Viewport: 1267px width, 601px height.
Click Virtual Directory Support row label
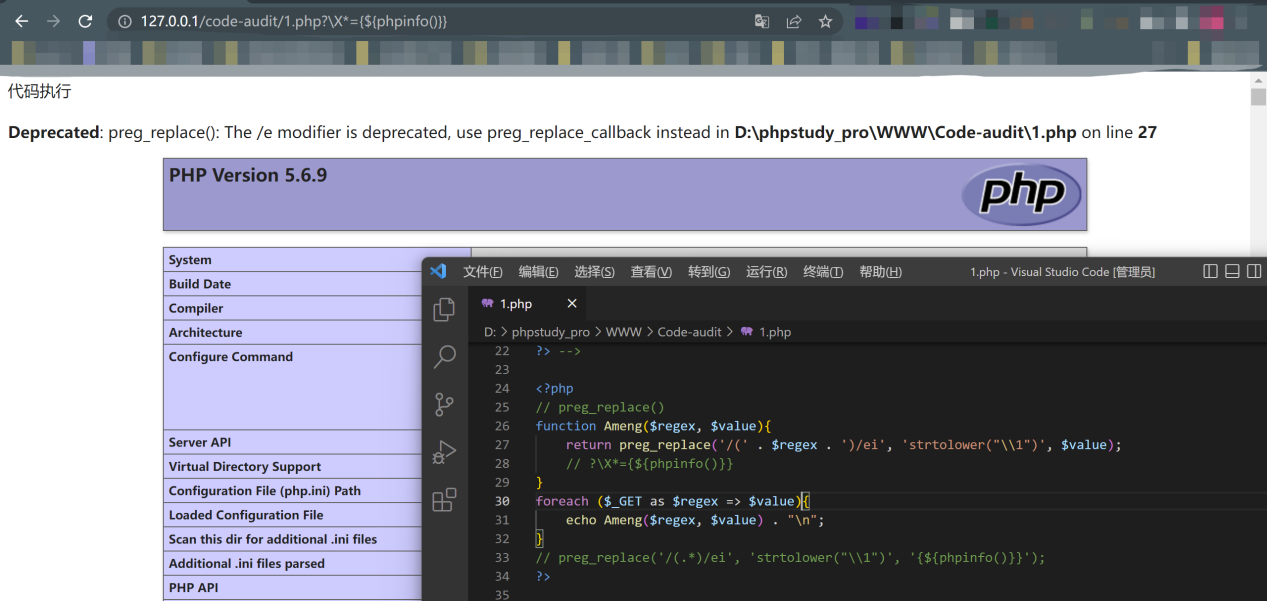tap(245, 466)
